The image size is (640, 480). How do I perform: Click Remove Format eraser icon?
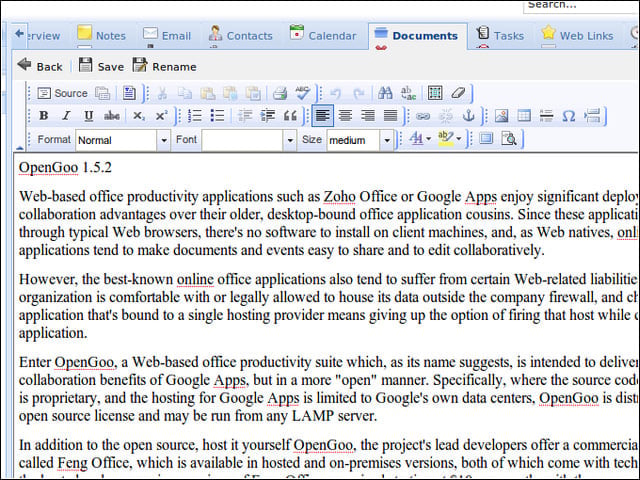click(458, 93)
